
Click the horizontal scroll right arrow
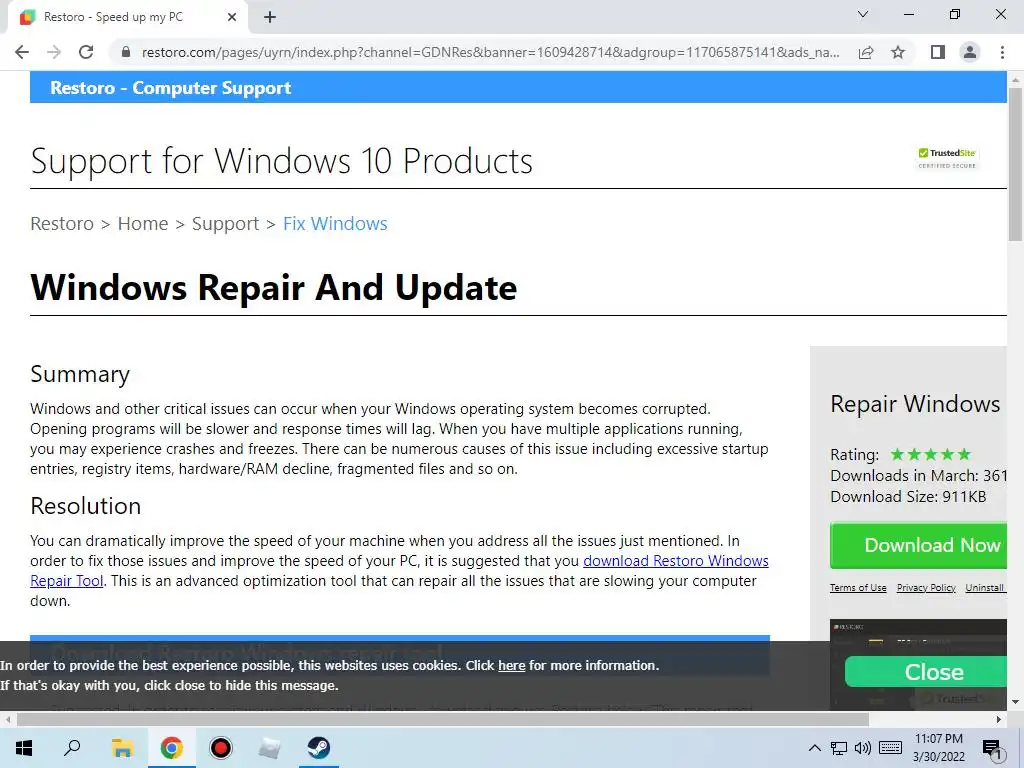tap(999, 720)
